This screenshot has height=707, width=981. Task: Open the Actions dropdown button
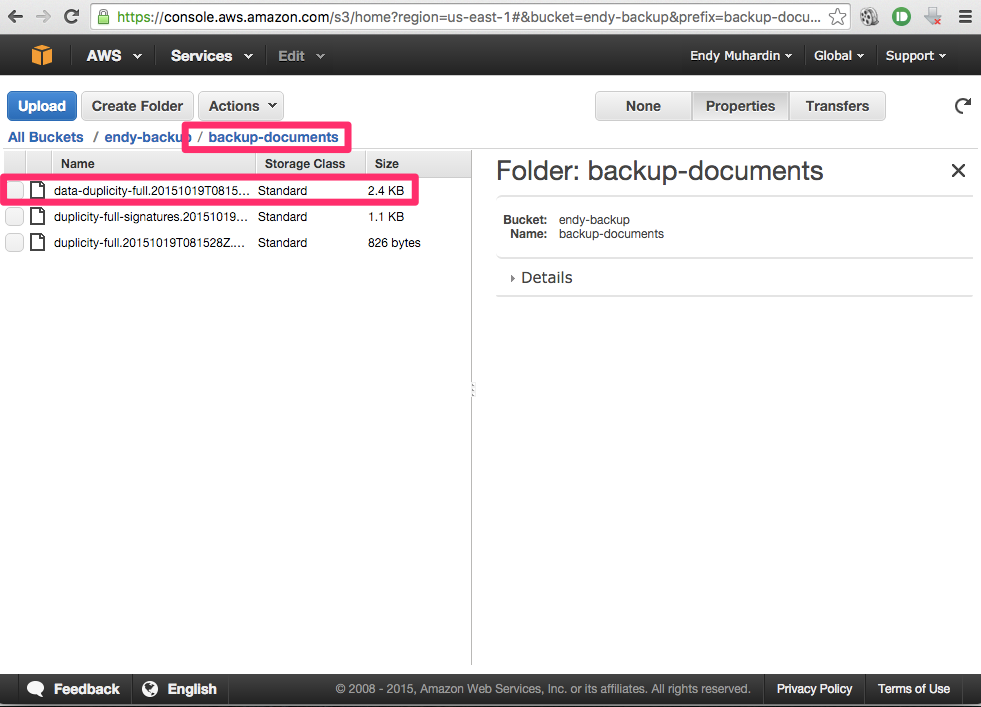click(241, 106)
